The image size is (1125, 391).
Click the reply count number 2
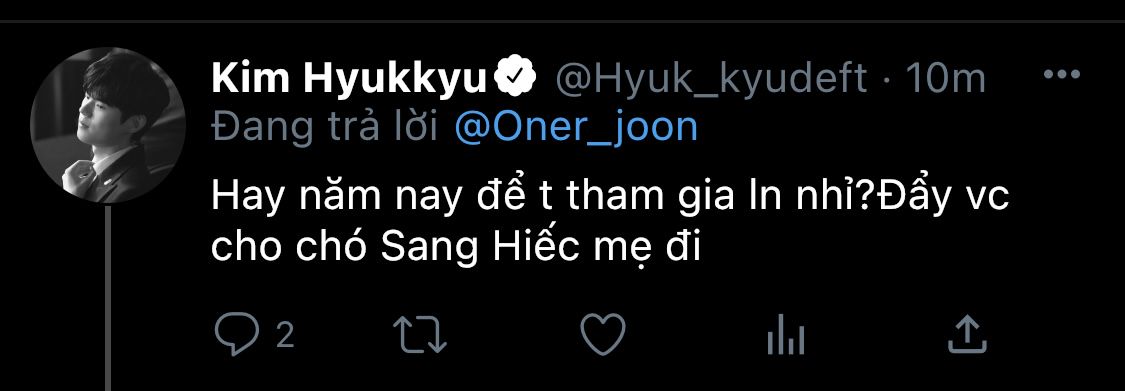coord(286,336)
